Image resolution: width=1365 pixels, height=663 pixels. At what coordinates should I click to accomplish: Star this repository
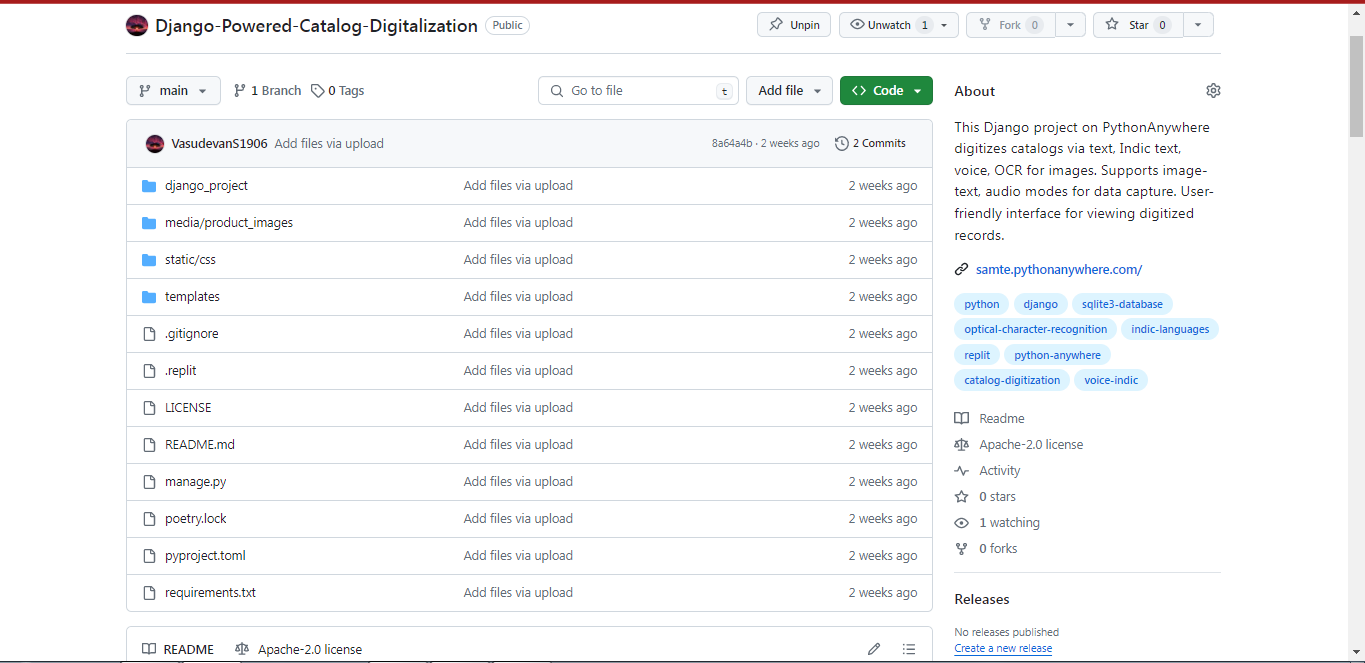(x=1138, y=25)
